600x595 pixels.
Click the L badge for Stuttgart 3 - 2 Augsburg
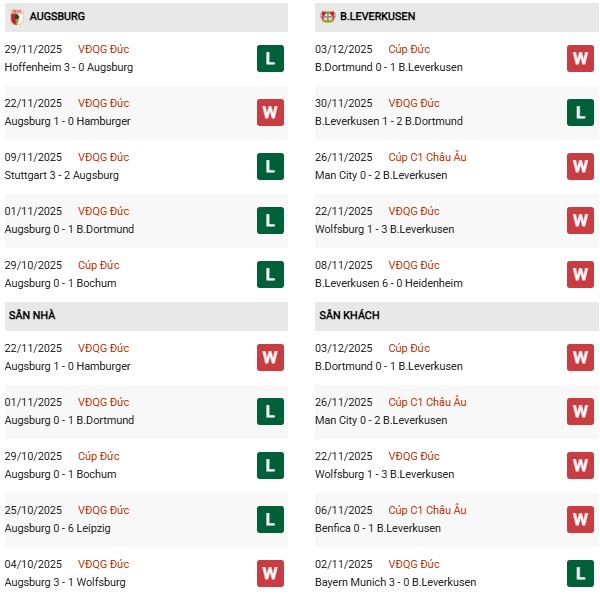point(270,166)
